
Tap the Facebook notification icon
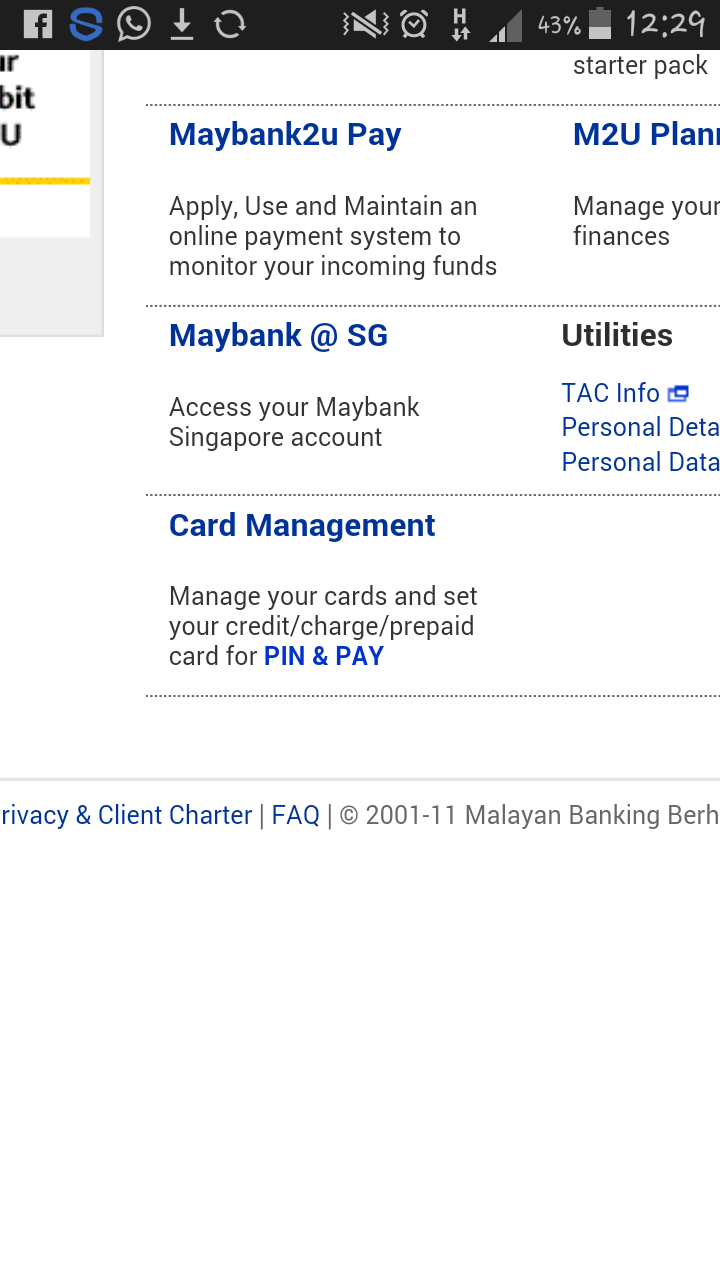coord(37,24)
